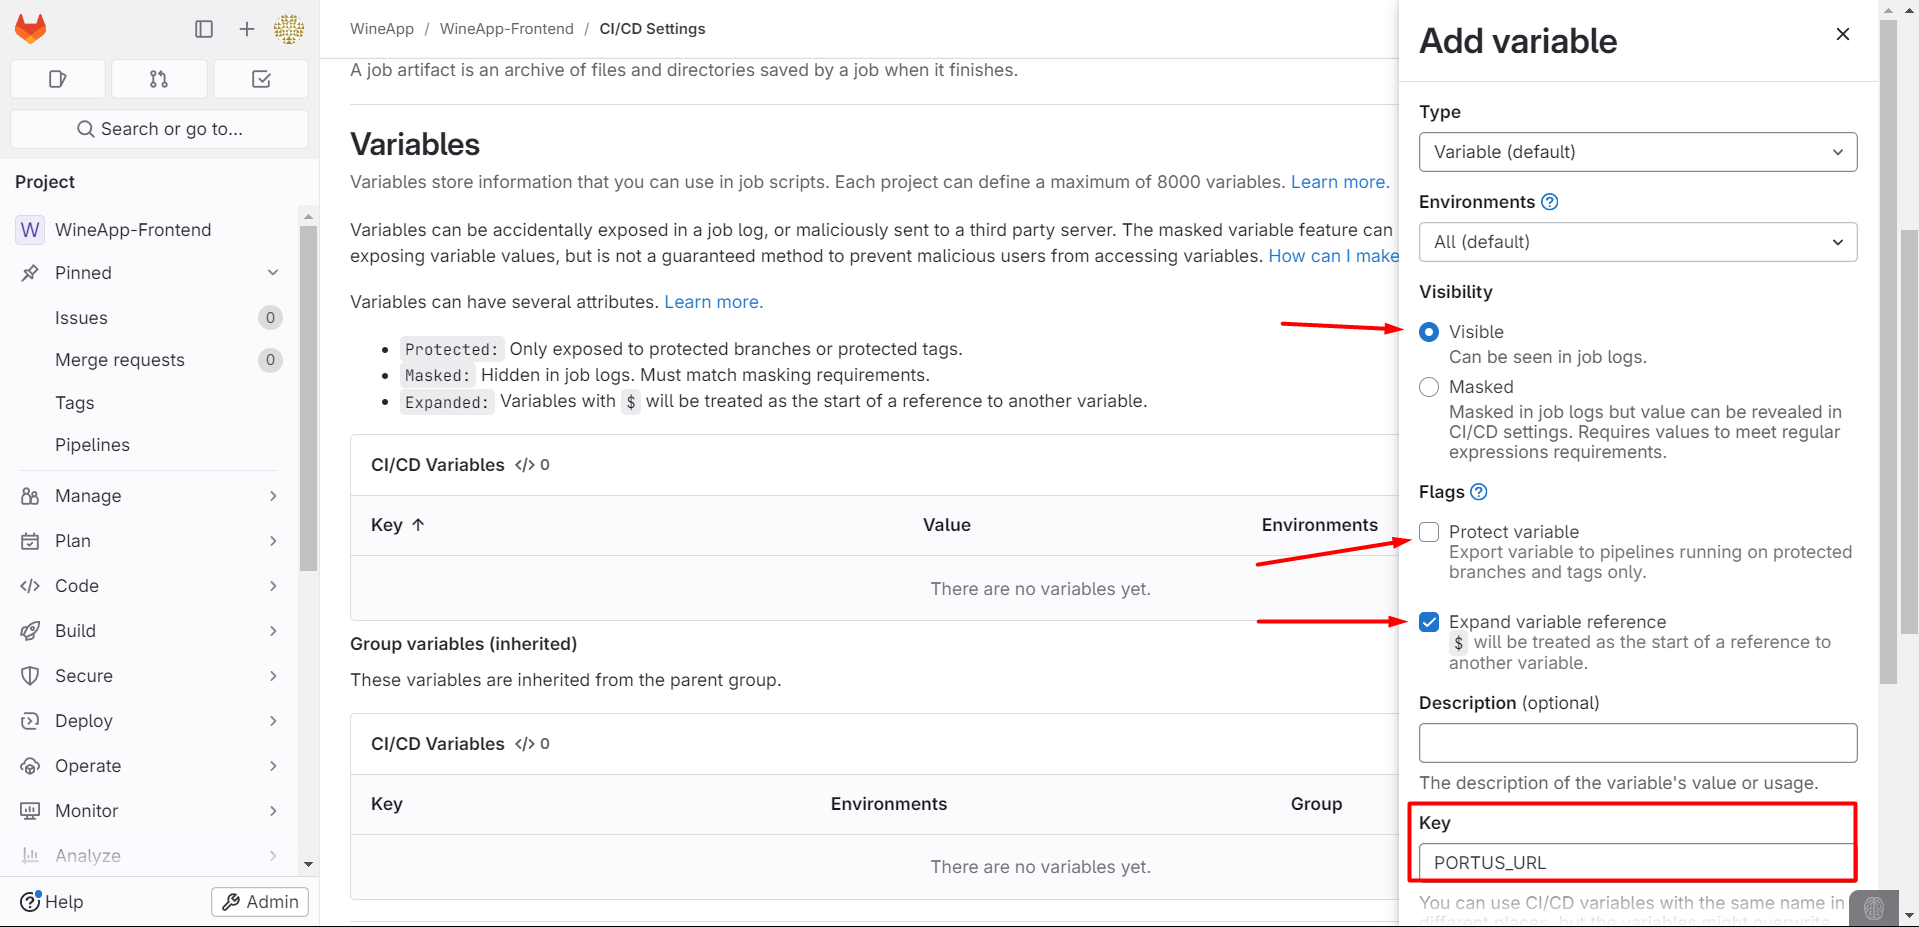Image resolution: width=1919 pixels, height=927 pixels.
Task: Open the Type dropdown
Action: (x=1637, y=152)
